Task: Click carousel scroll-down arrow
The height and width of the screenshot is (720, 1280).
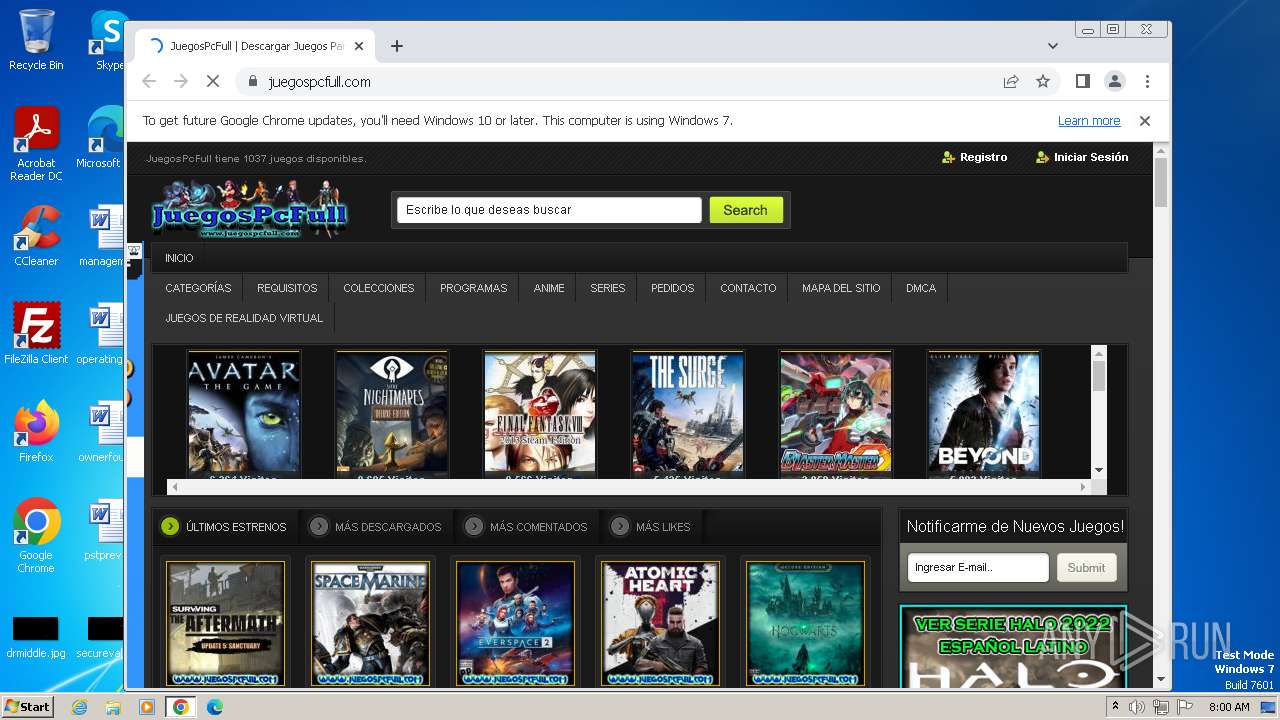Action: (x=1099, y=470)
